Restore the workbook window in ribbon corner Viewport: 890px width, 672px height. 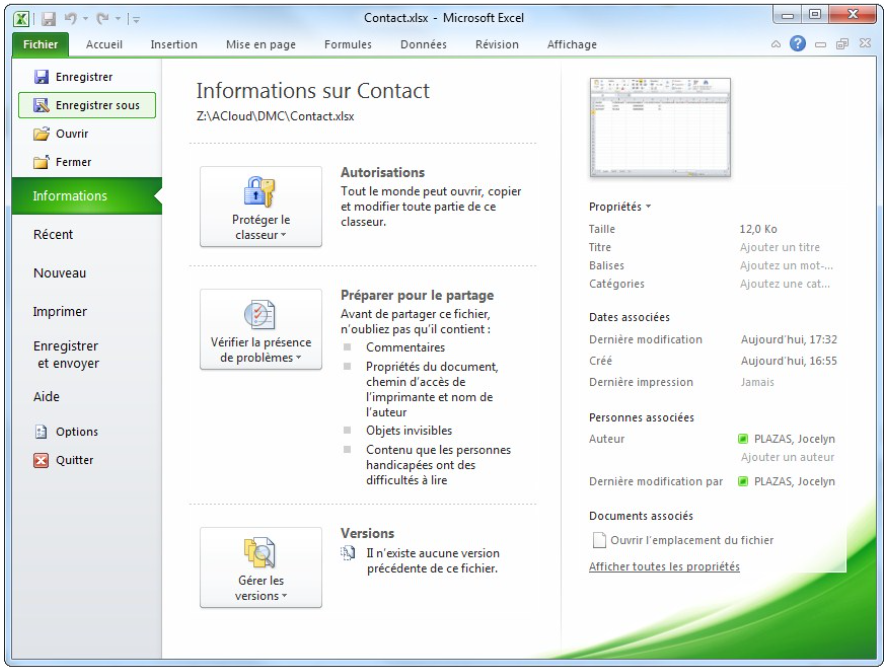click(842, 44)
